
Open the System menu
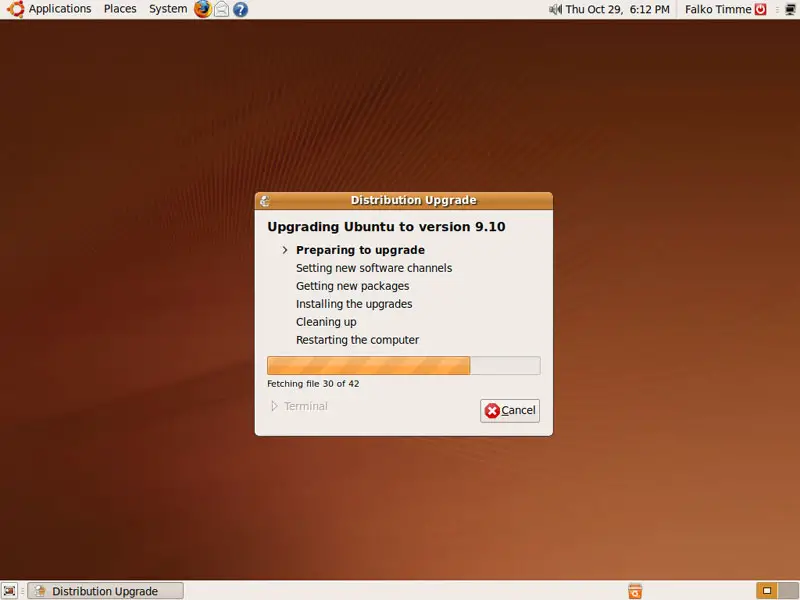tap(168, 9)
